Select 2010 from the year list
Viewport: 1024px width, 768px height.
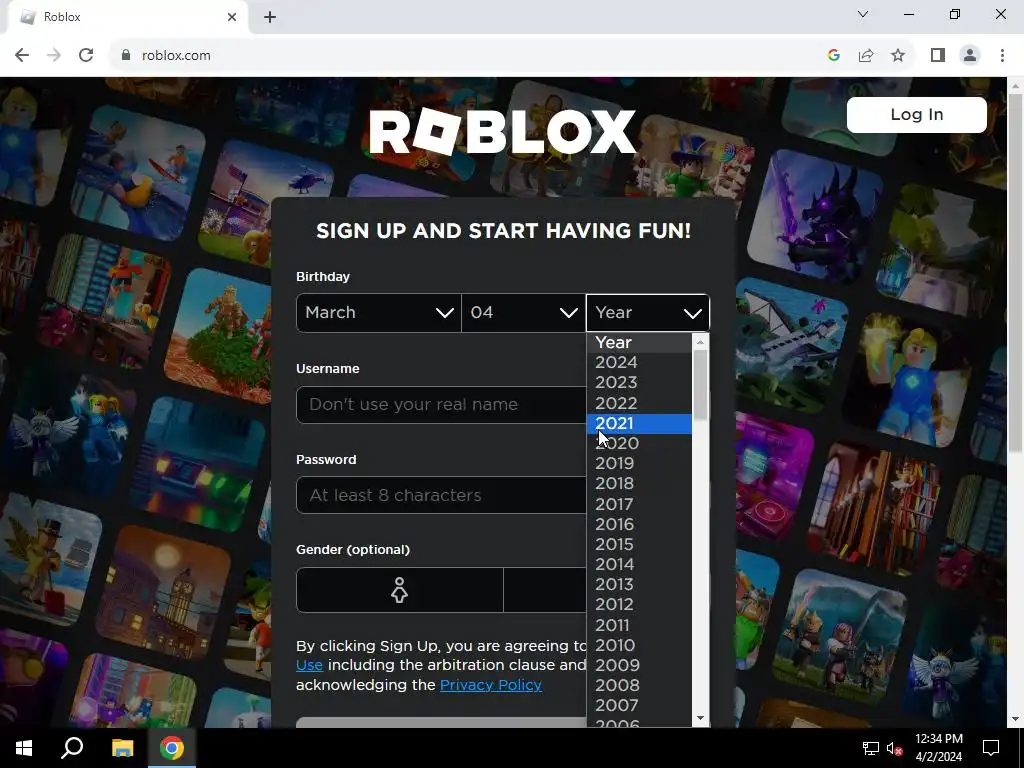[639, 645]
